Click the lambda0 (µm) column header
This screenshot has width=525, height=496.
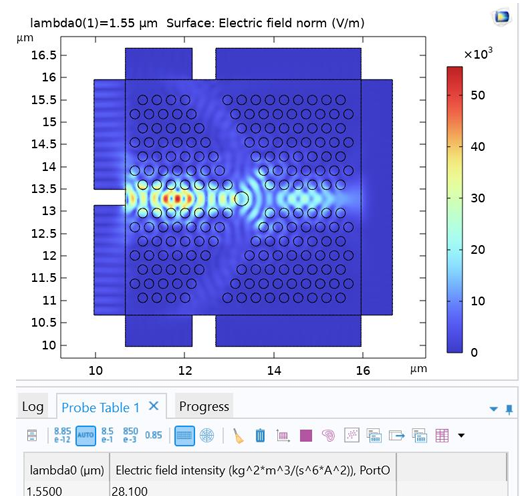67,470
